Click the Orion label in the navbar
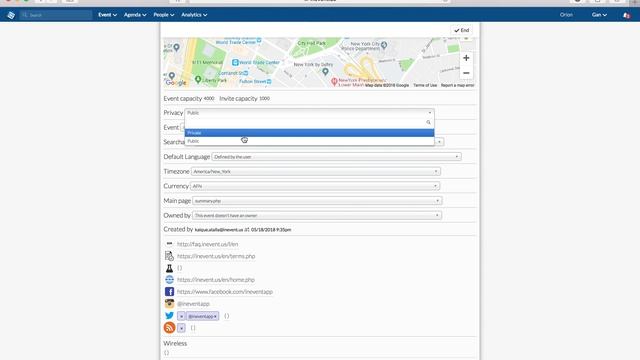This screenshot has height=360, width=640. 566,15
